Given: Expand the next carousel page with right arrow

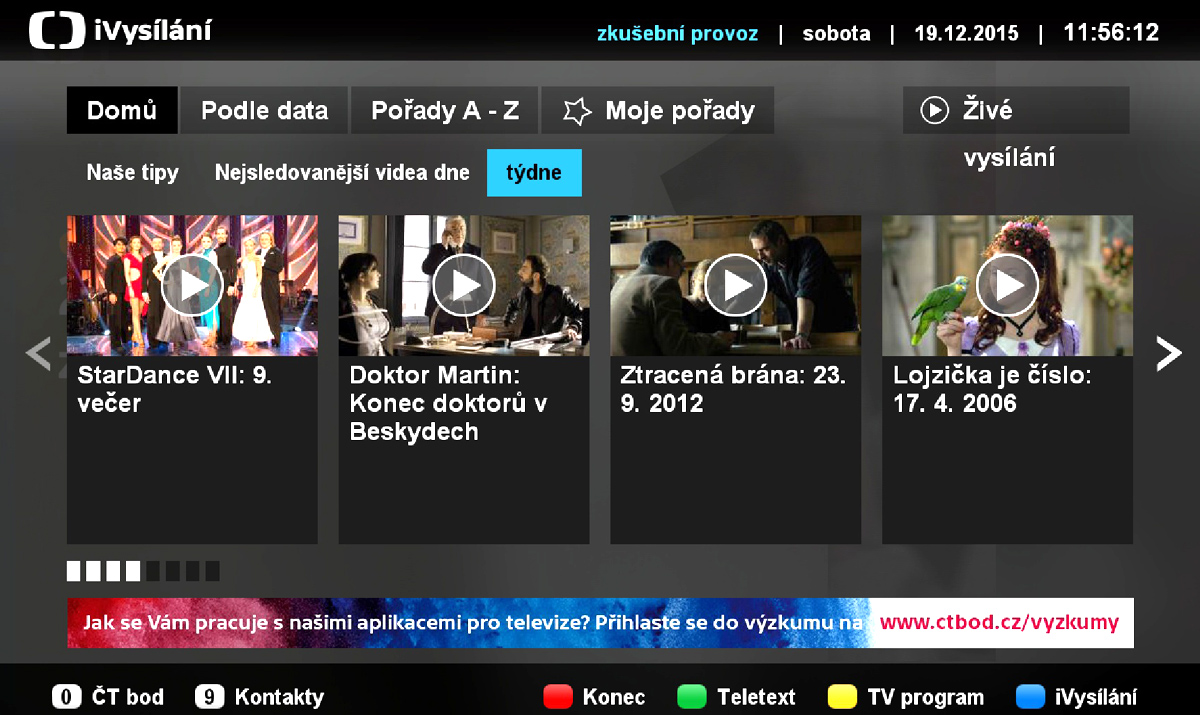Looking at the screenshot, I should point(1169,352).
